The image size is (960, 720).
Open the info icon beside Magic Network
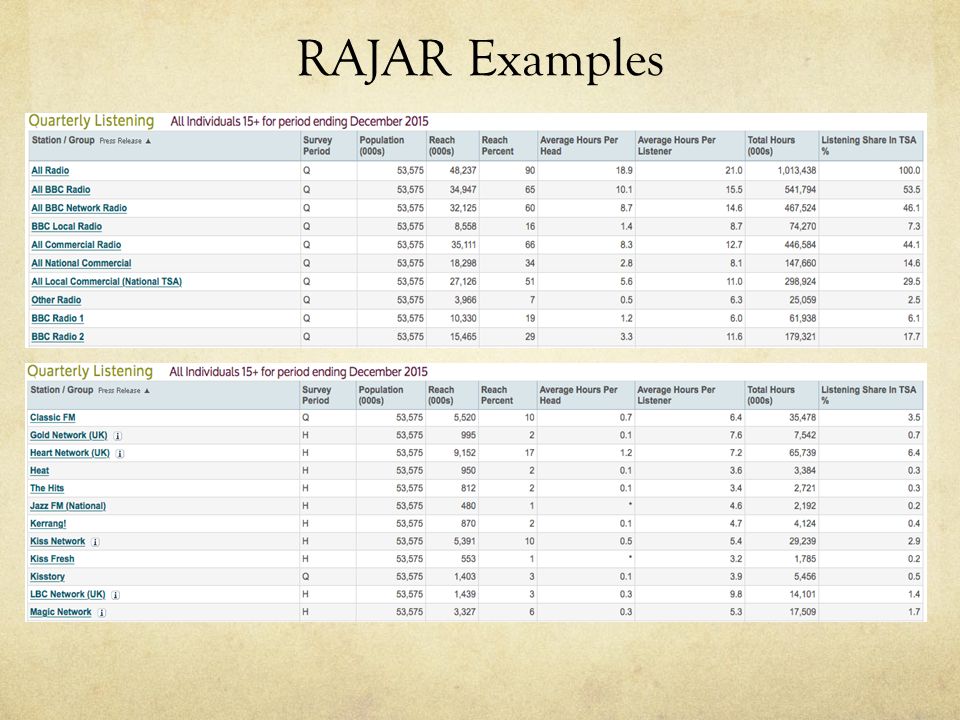[102, 613]
